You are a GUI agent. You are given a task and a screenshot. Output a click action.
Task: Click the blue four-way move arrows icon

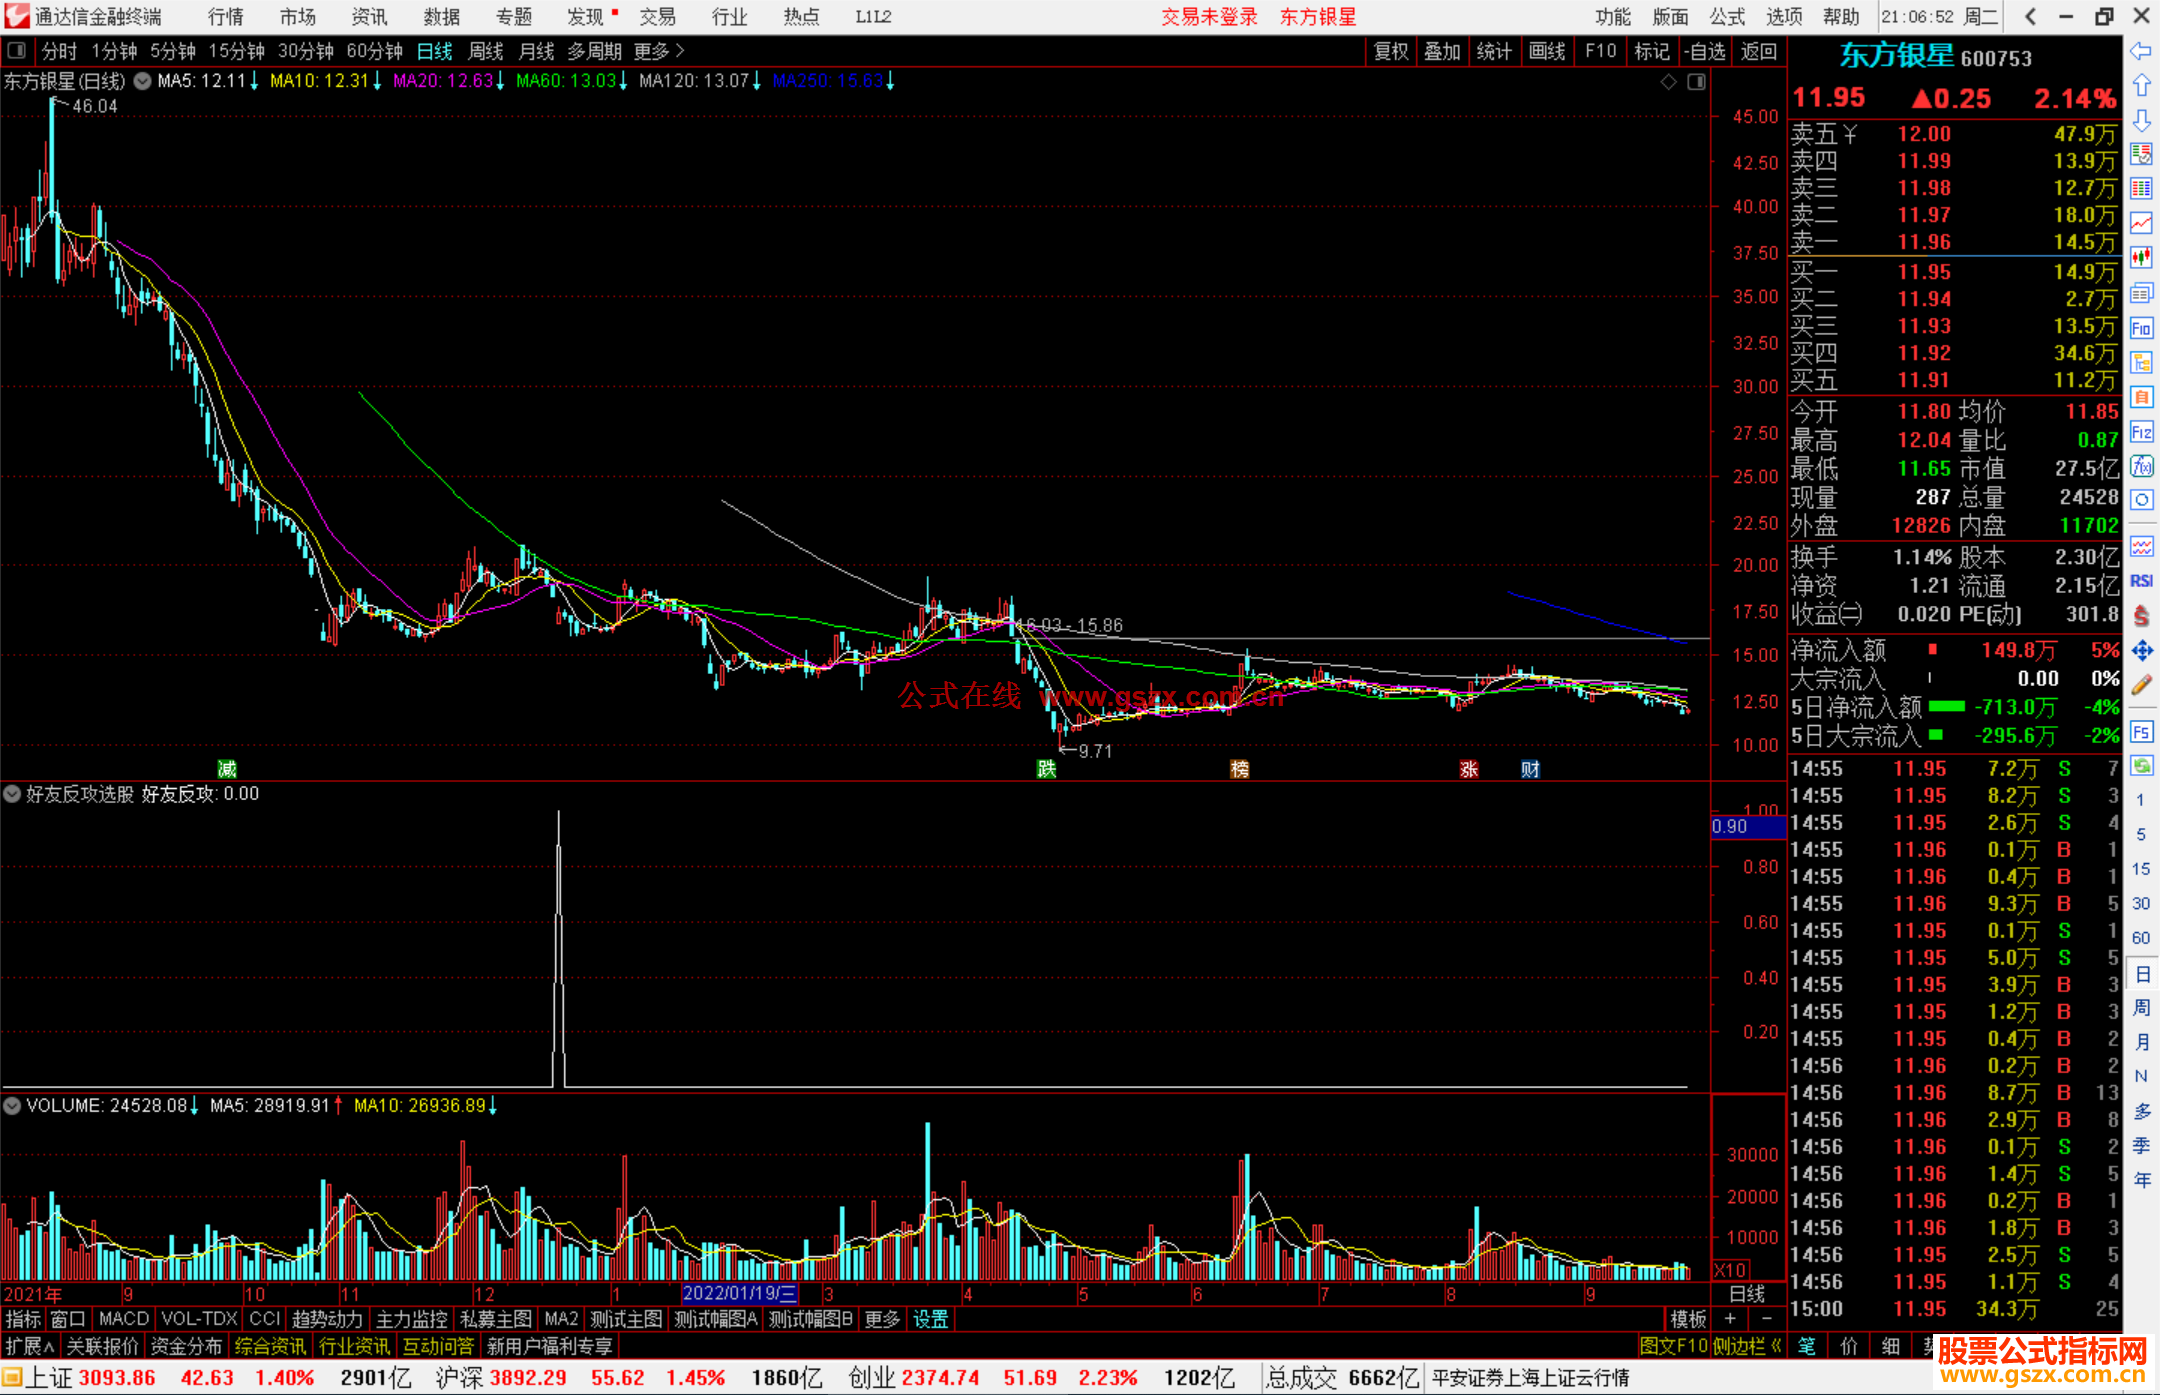point(2141,651)
